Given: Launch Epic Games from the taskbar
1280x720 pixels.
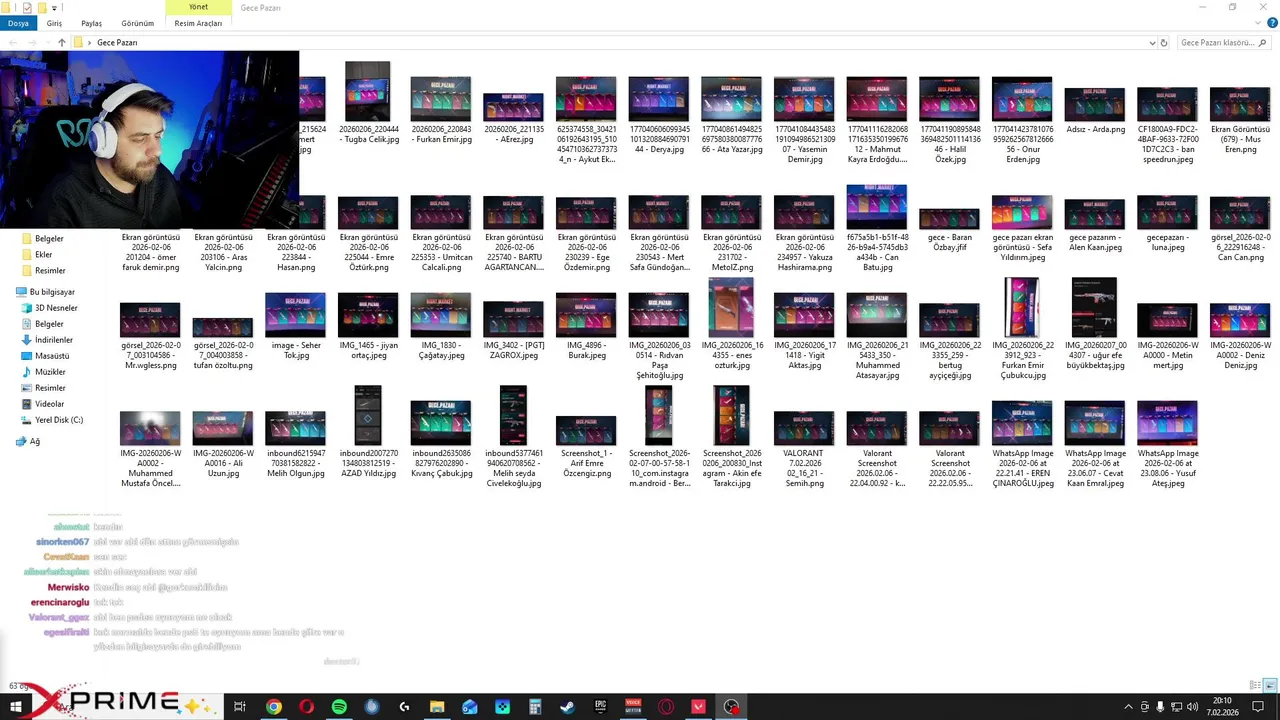Looking at the screenshot, I should click(600, 707).
